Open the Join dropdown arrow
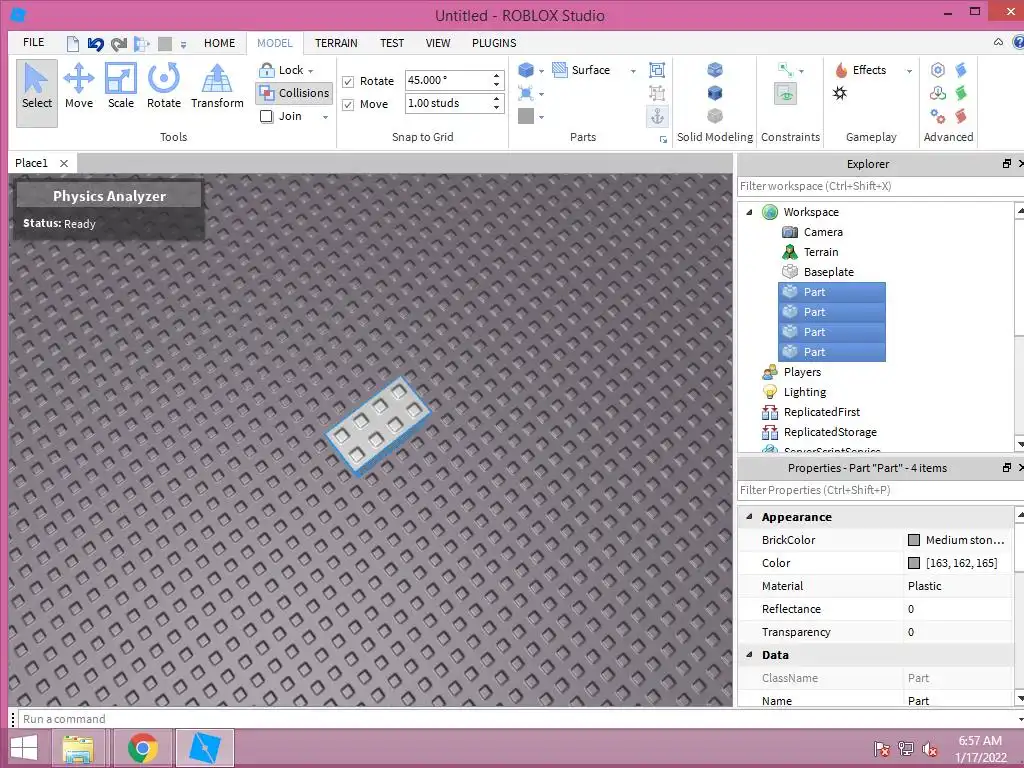Viewport: 1024px width, 768px height. [x=325, y=117]
